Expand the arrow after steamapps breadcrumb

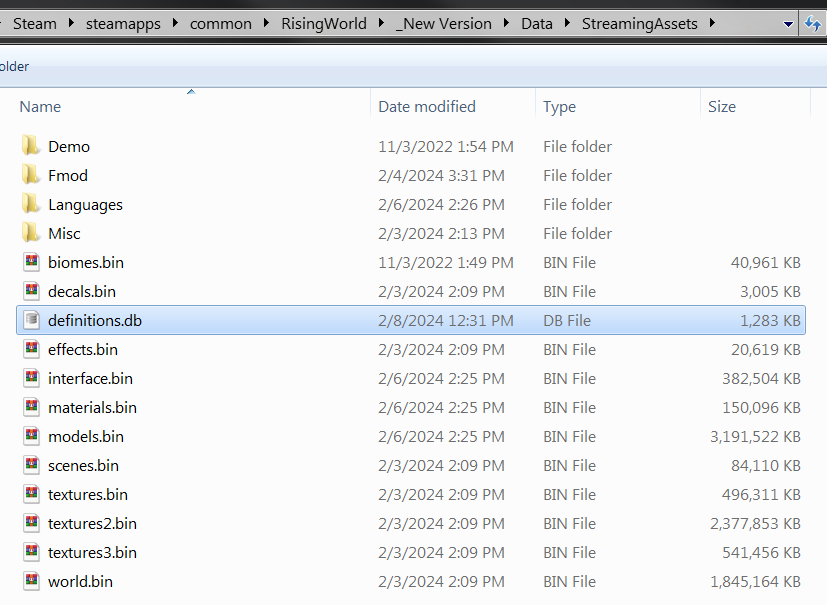[175, 23]
